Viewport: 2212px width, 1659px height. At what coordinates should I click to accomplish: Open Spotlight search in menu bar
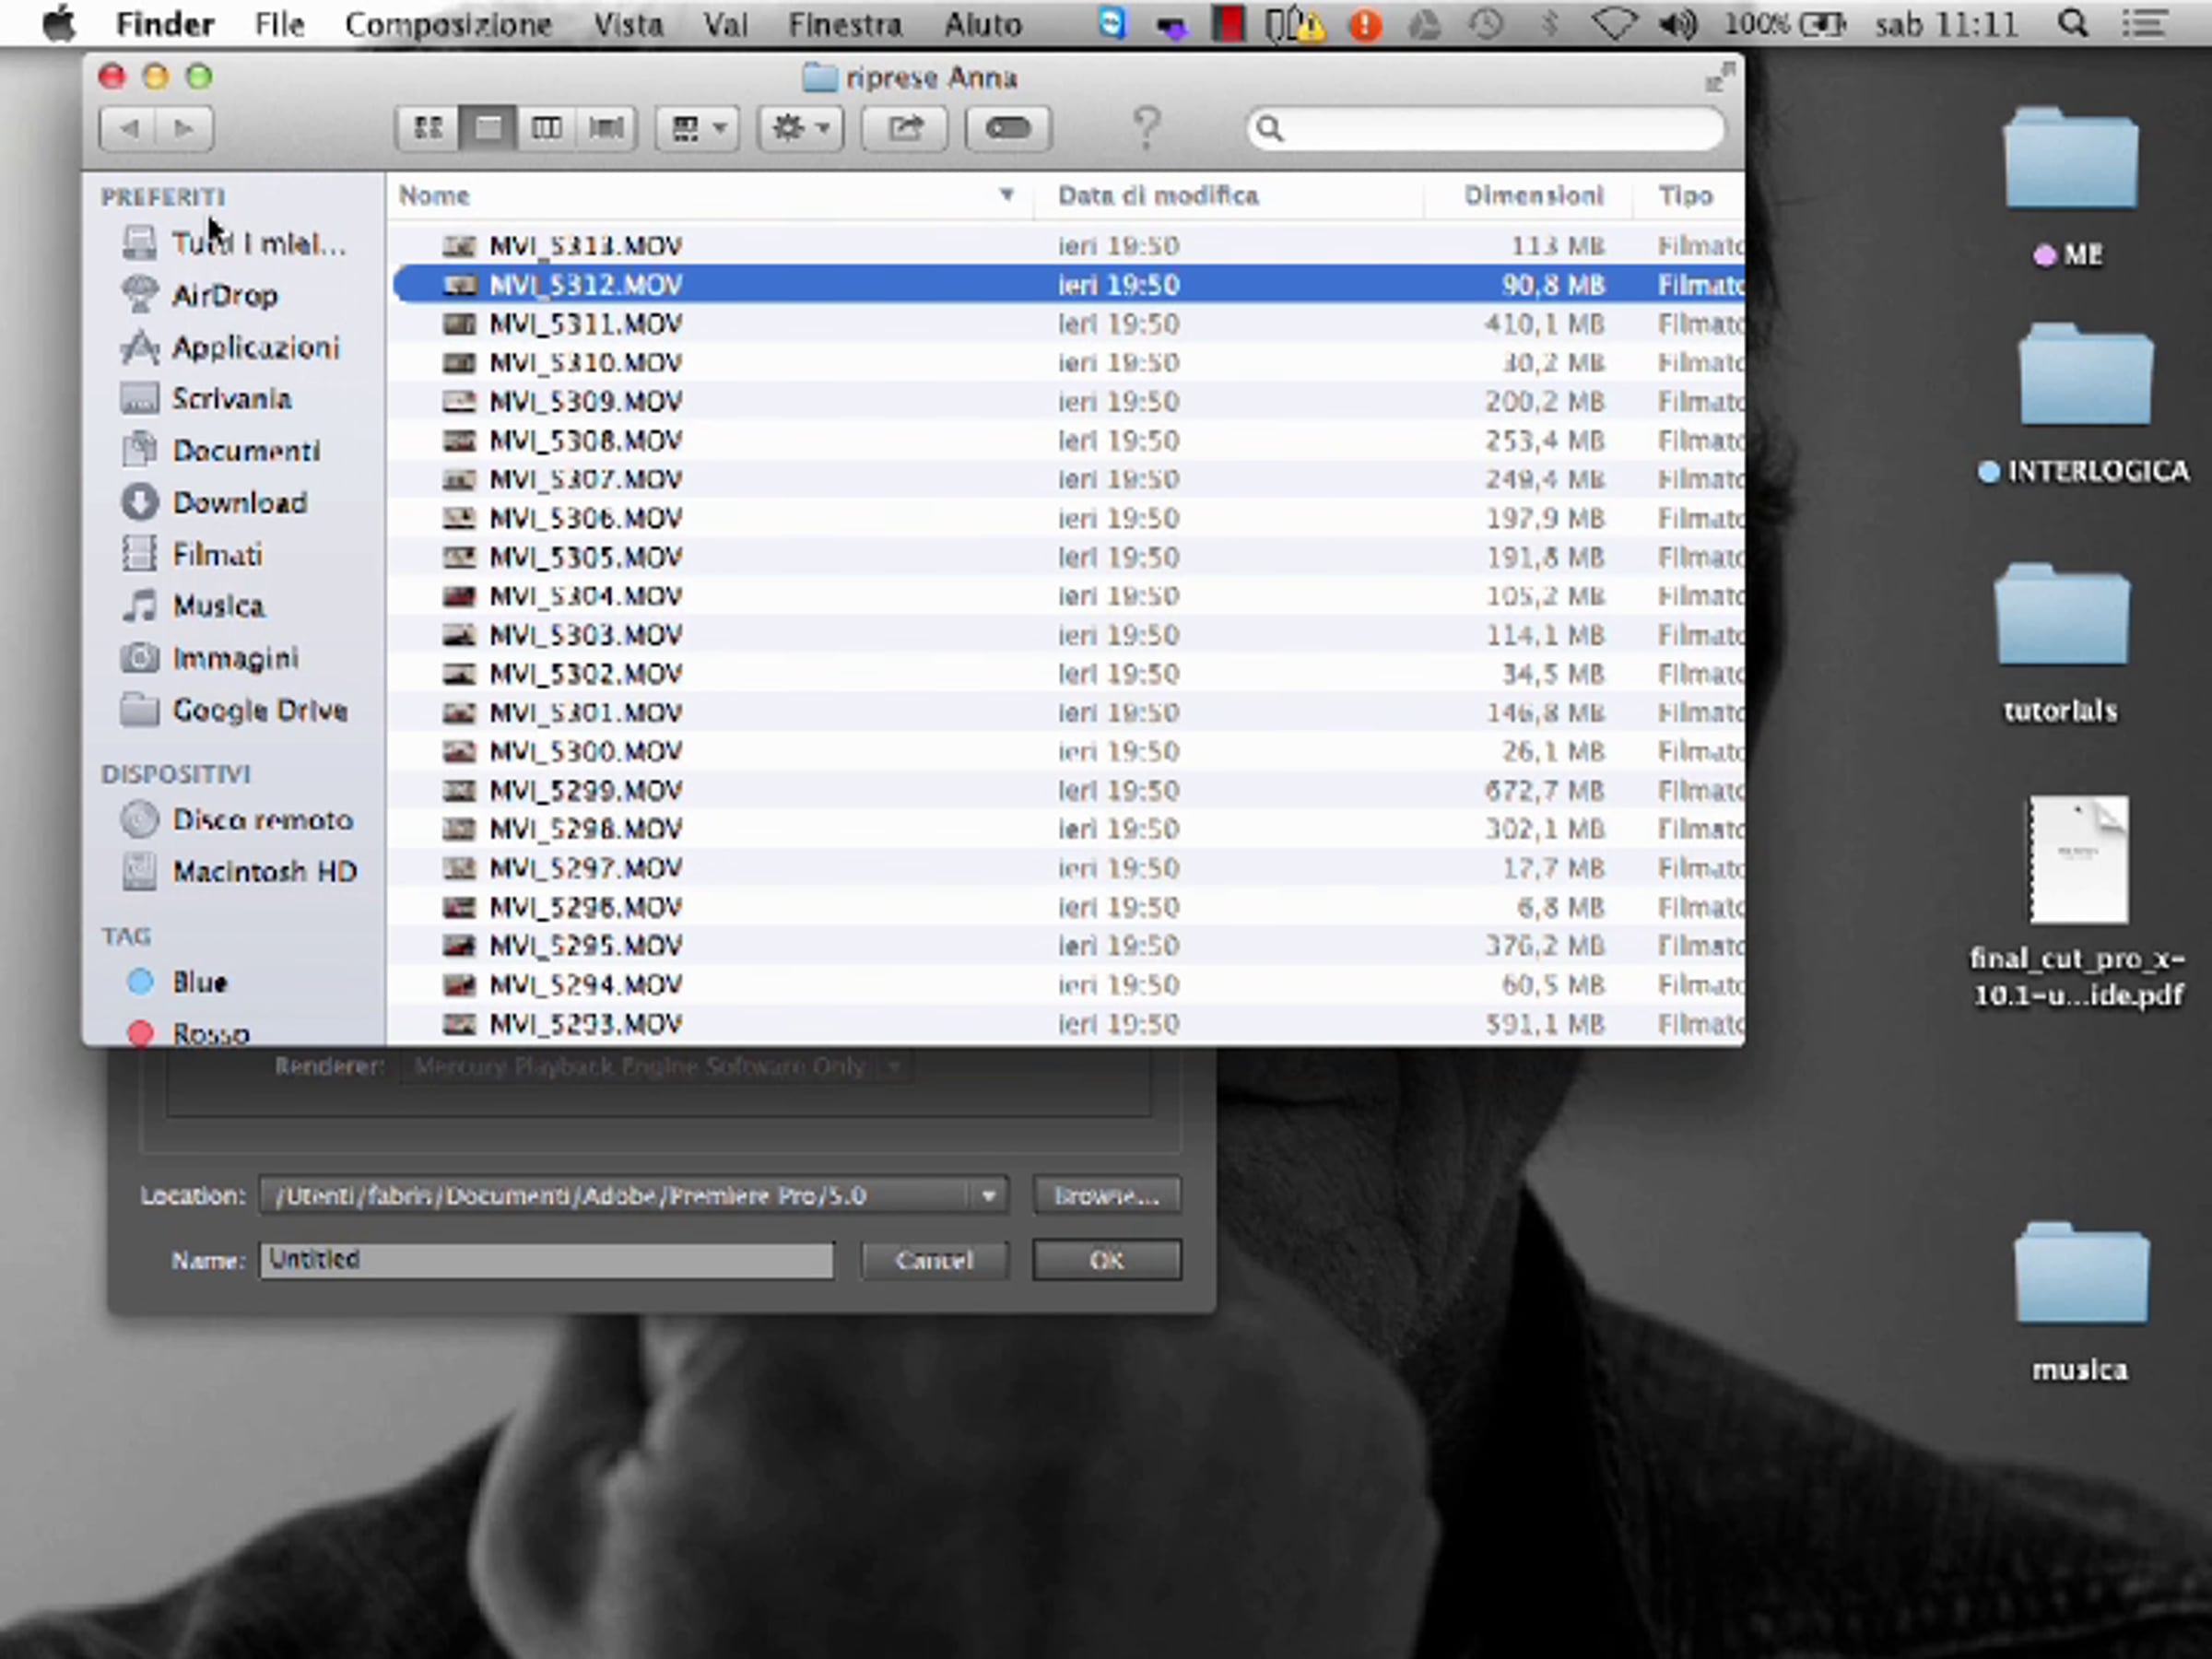2073,24
